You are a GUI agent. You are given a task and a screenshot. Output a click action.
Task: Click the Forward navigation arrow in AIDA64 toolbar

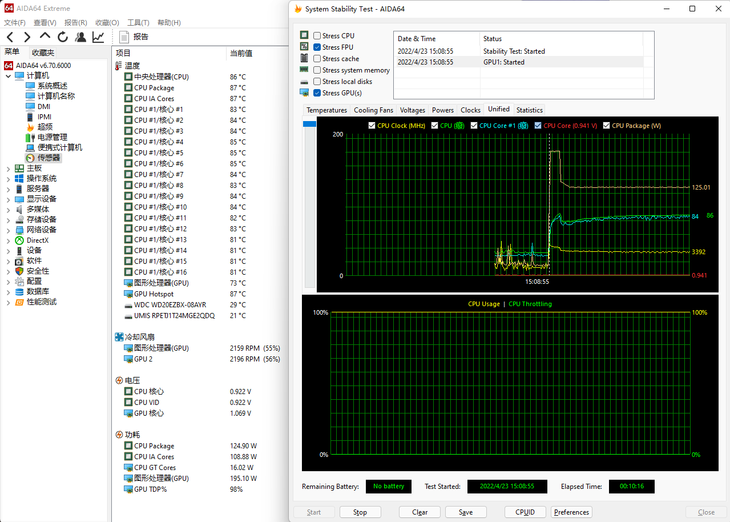[x=27, y=37]
